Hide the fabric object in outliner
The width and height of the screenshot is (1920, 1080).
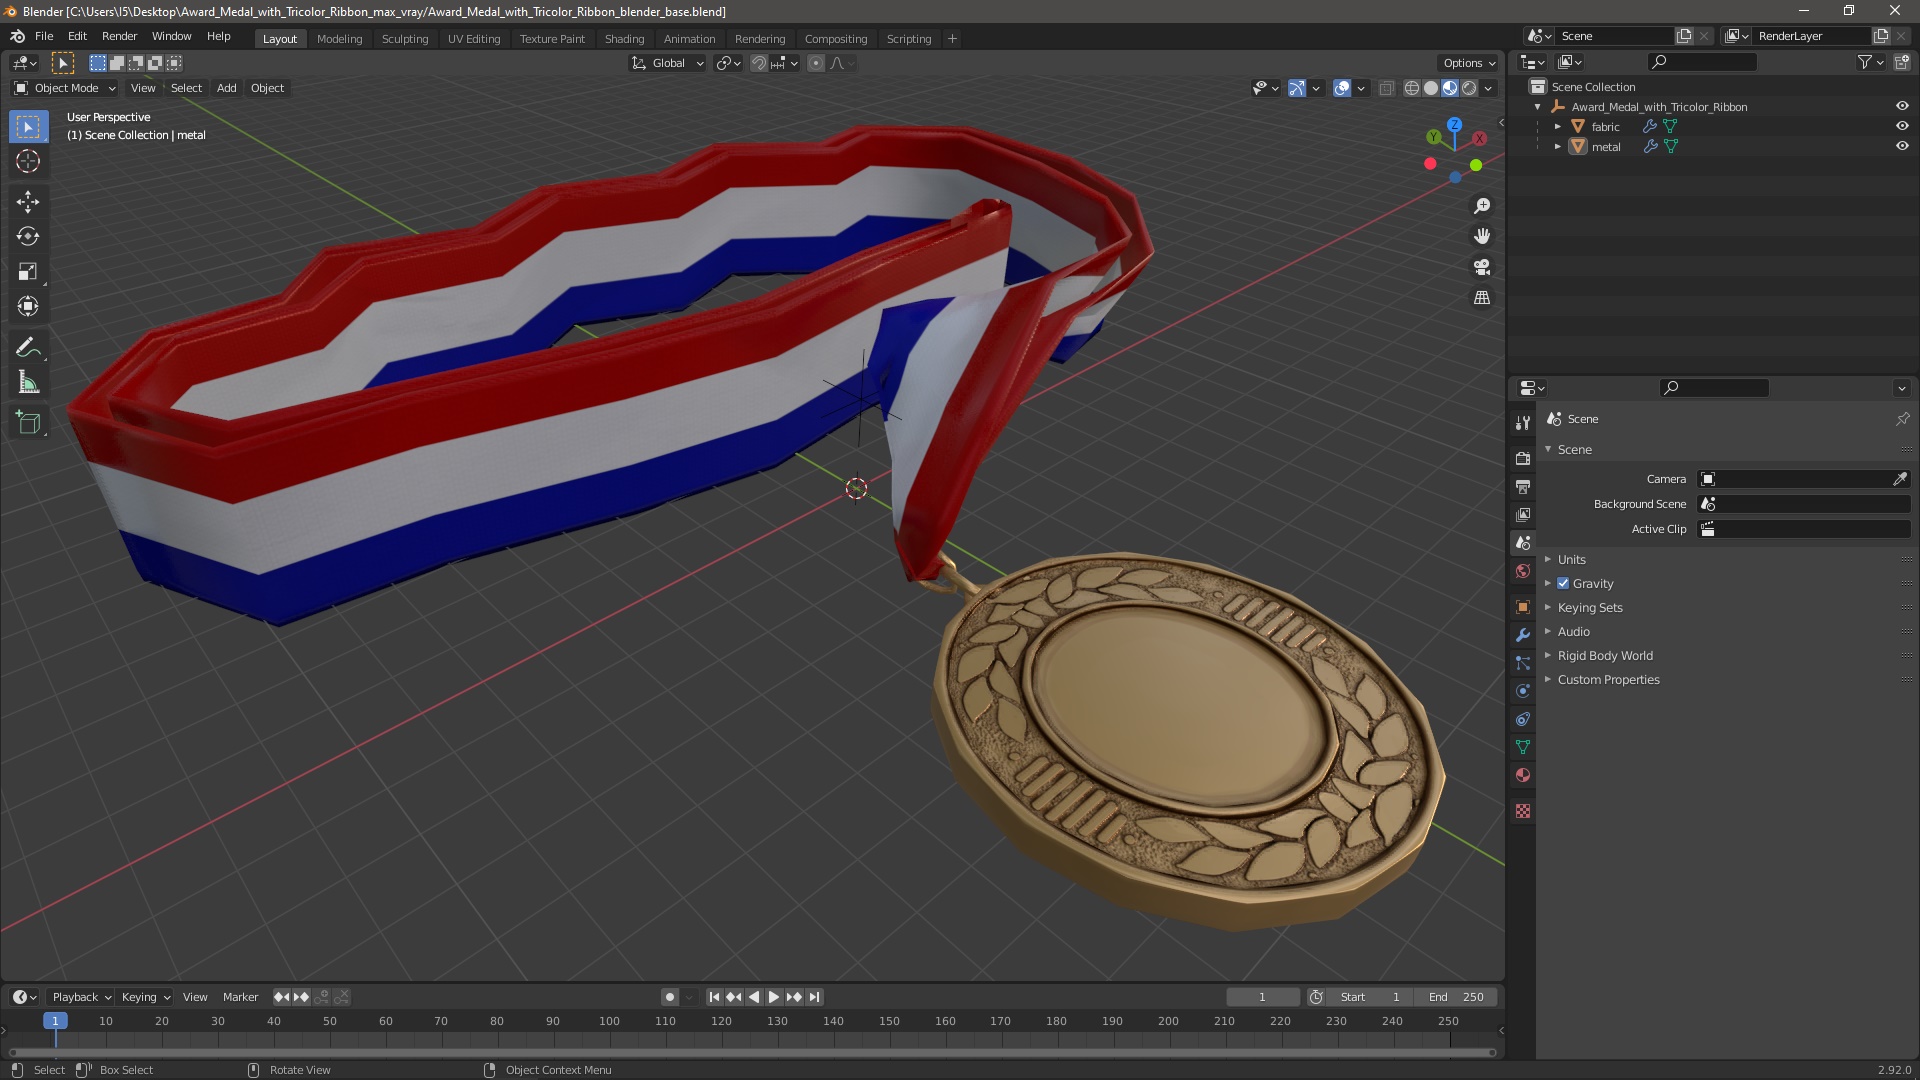(x=1902, y=126)
